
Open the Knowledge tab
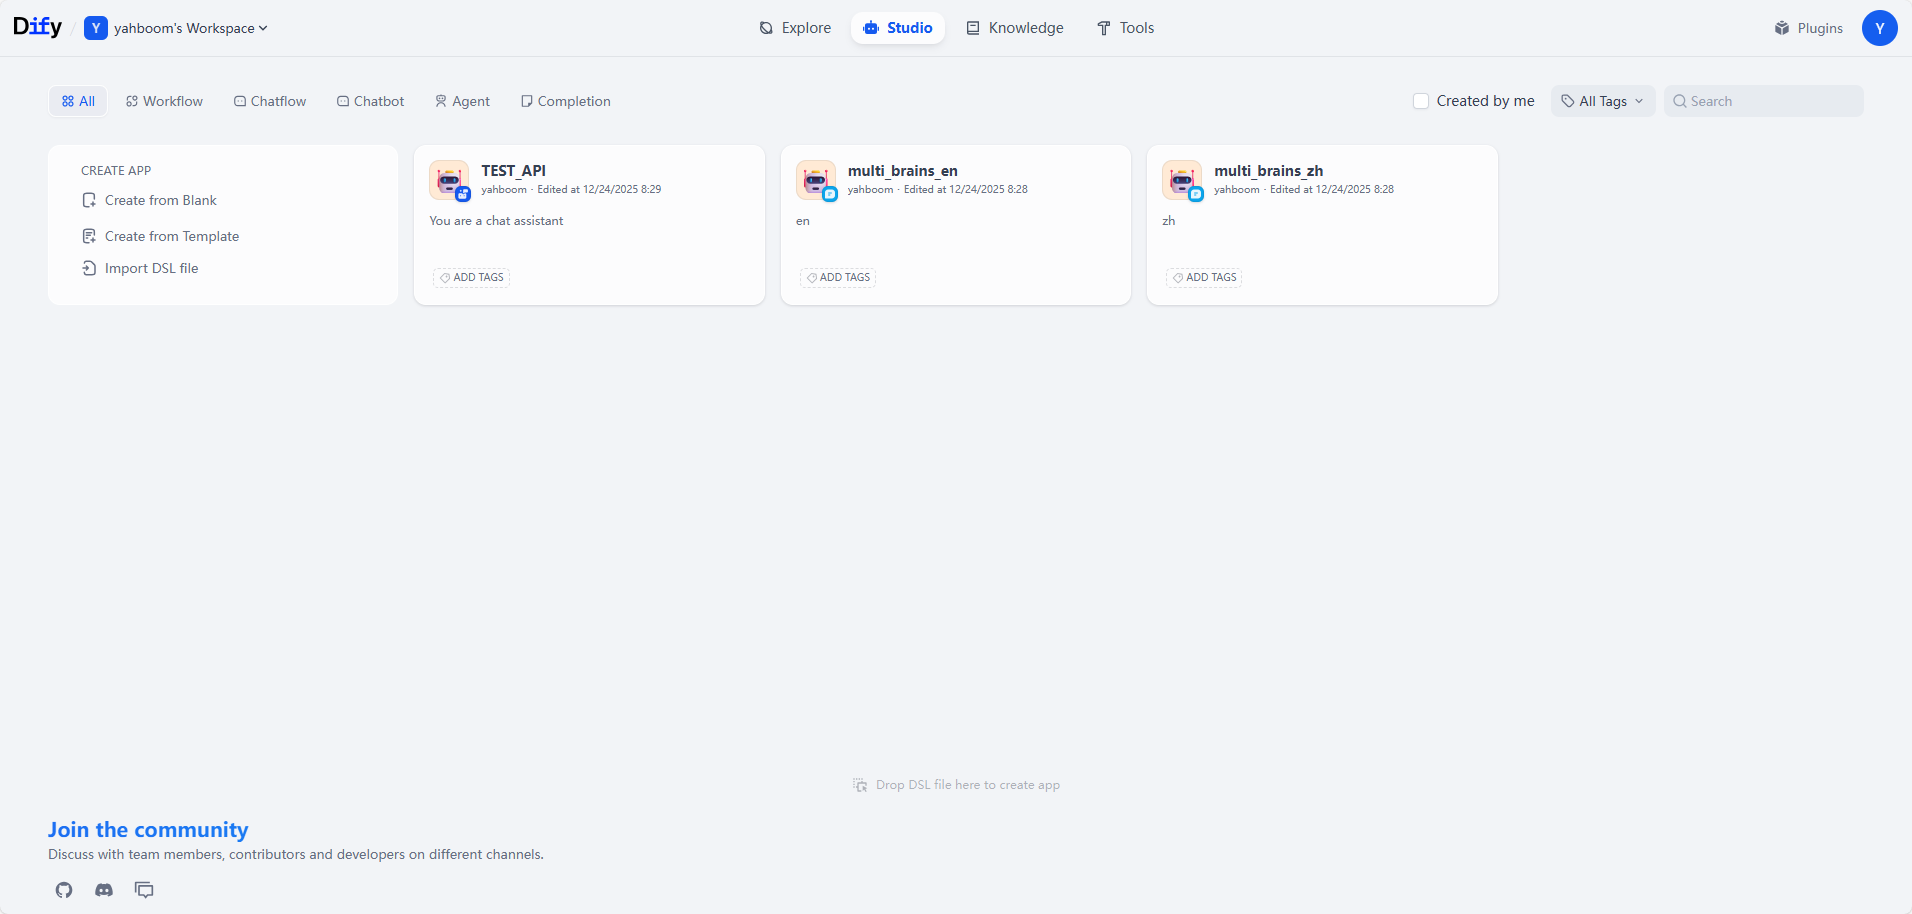click(x=1015, y=28)
